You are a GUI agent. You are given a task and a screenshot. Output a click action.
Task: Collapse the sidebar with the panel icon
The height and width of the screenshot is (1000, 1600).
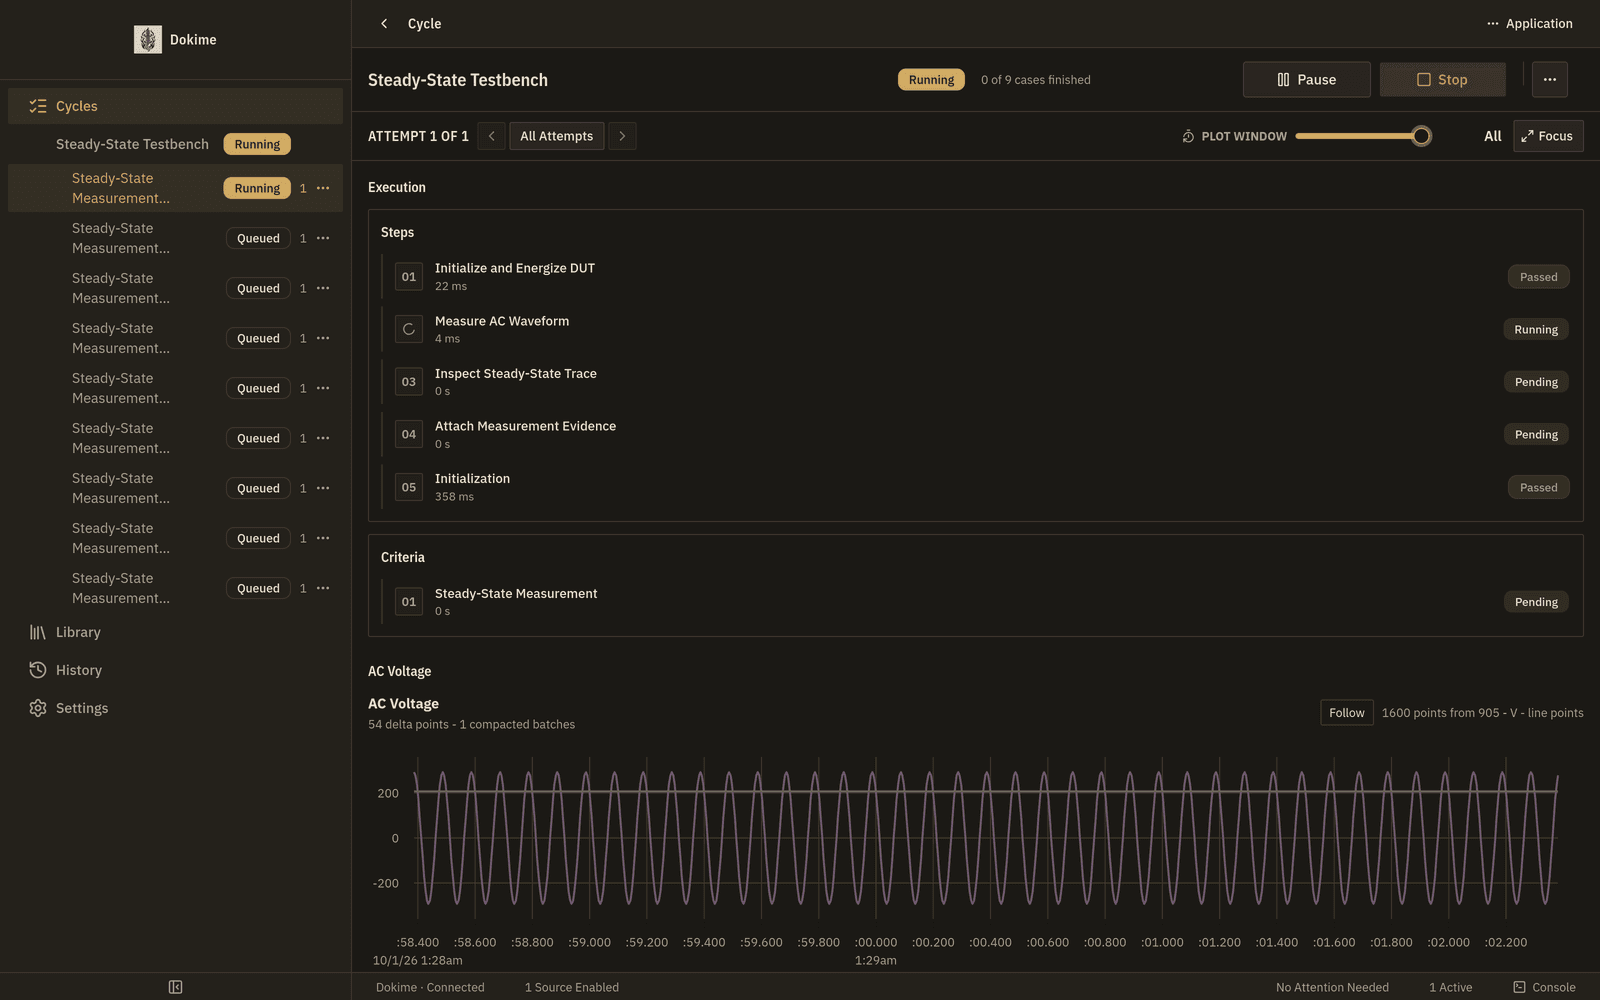[175, 987]
